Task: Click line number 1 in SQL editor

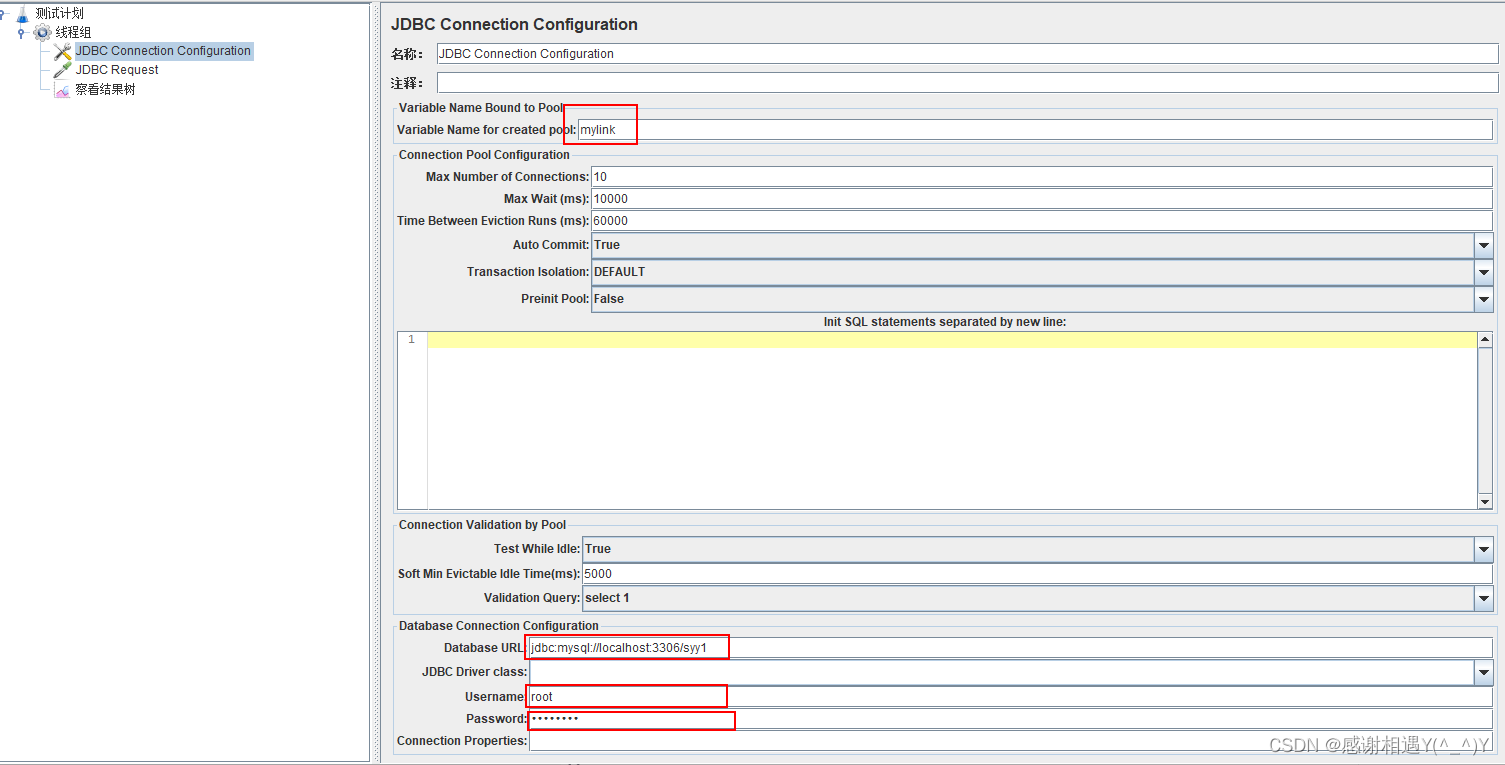Action: (x=411, y=340)
